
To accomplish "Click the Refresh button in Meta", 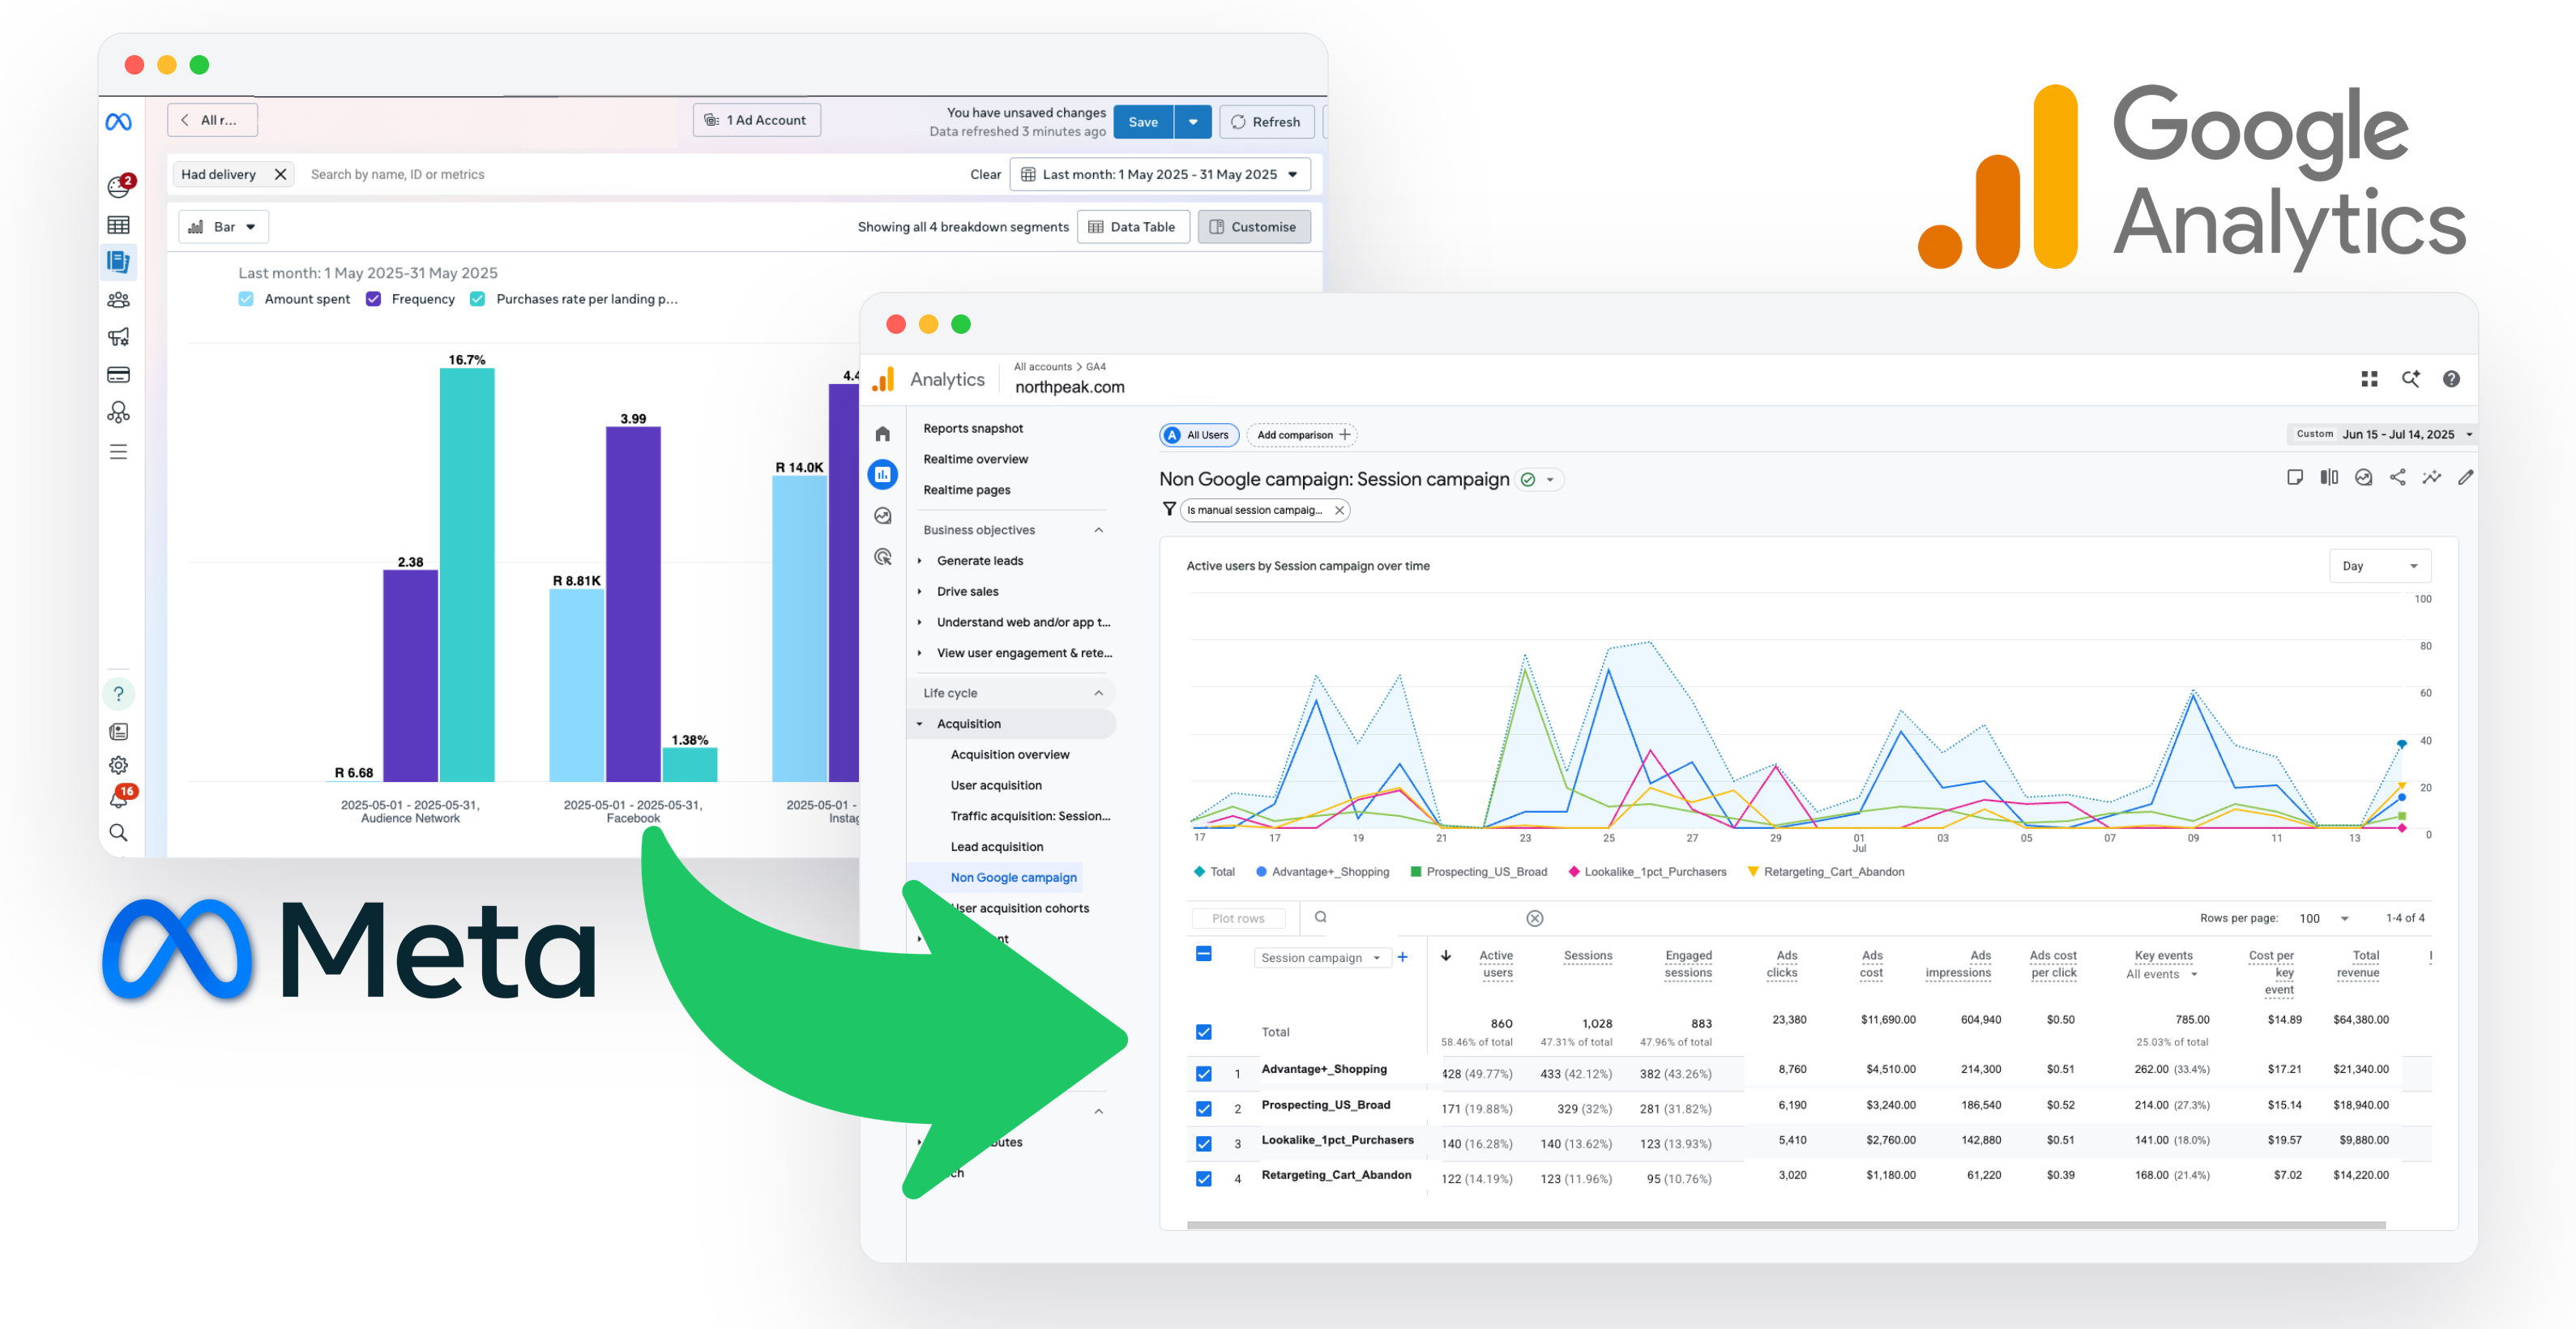I will click(x=1266, y=122).
